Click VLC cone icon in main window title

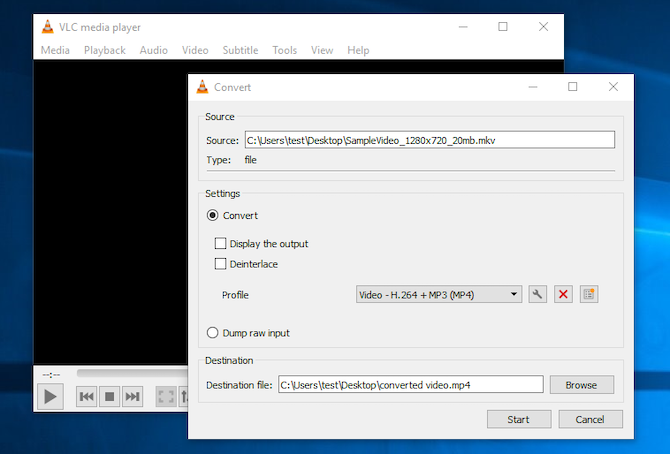click(x=47, y=27)
